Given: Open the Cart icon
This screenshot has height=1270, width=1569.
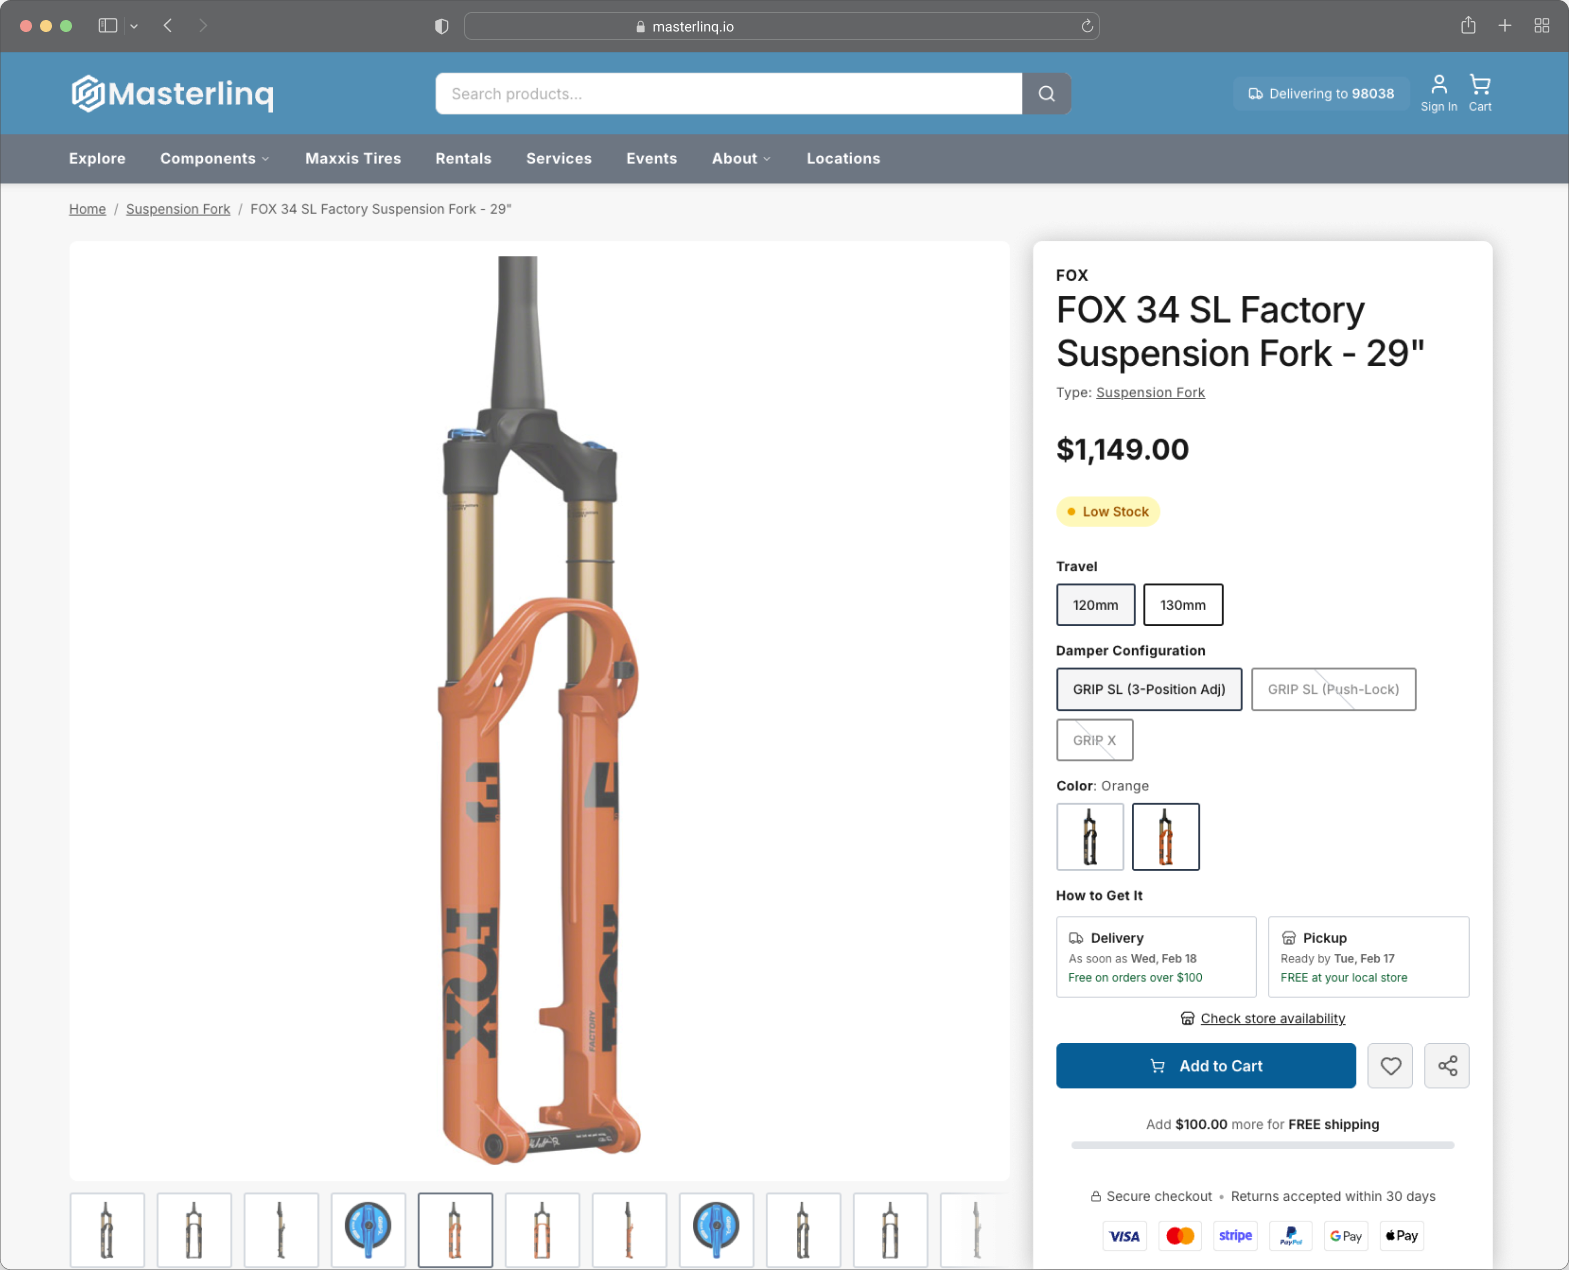Looking at the screenshot, I should pos(1479,93).
